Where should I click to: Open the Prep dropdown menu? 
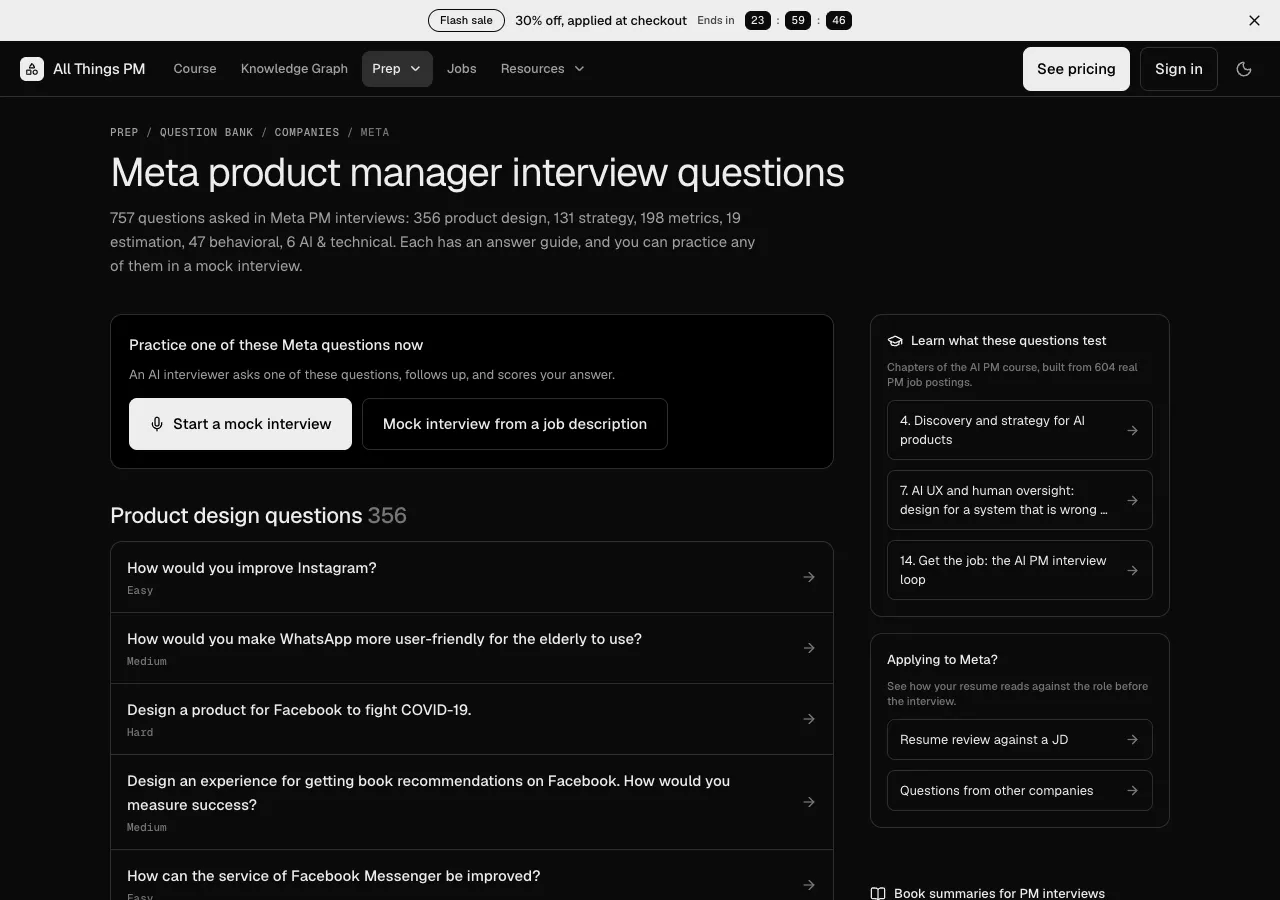click(x=397, y=69)
